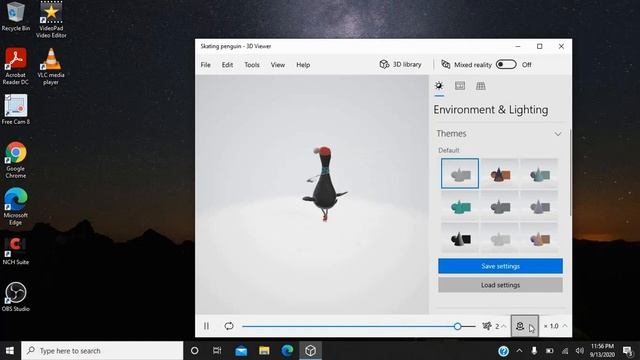Viewport: 640px width, 360px height.
Task: Click the 3D Viewer window title bar
Action: pos(351,46)
